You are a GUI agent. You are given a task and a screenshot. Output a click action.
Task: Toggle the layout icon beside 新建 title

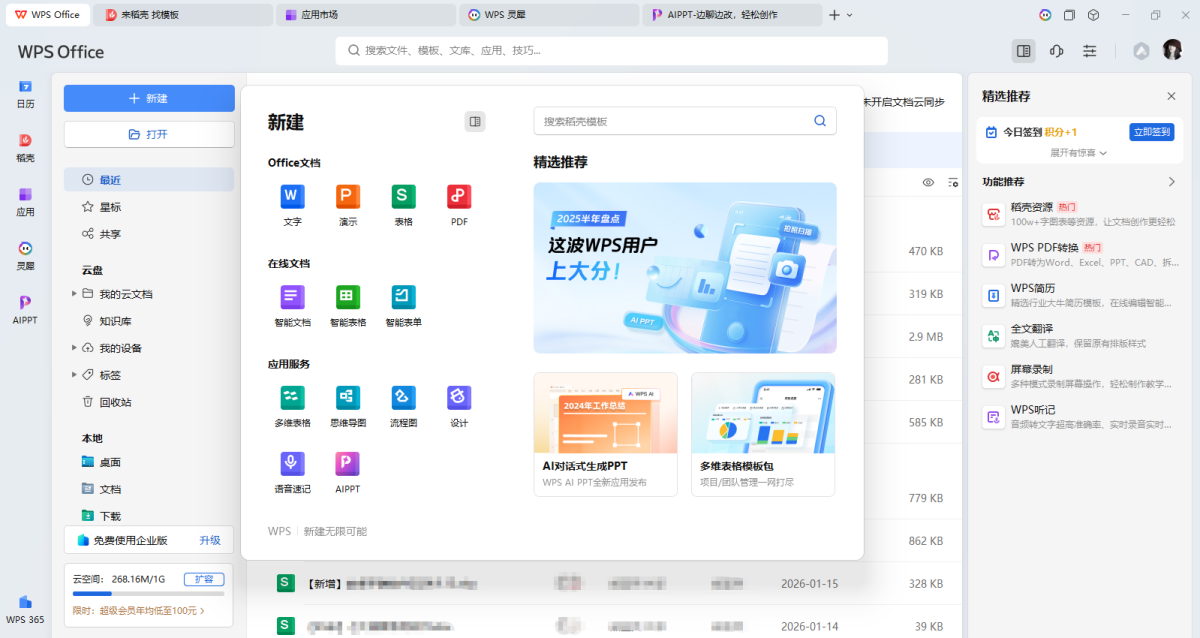tap(475, 121)
